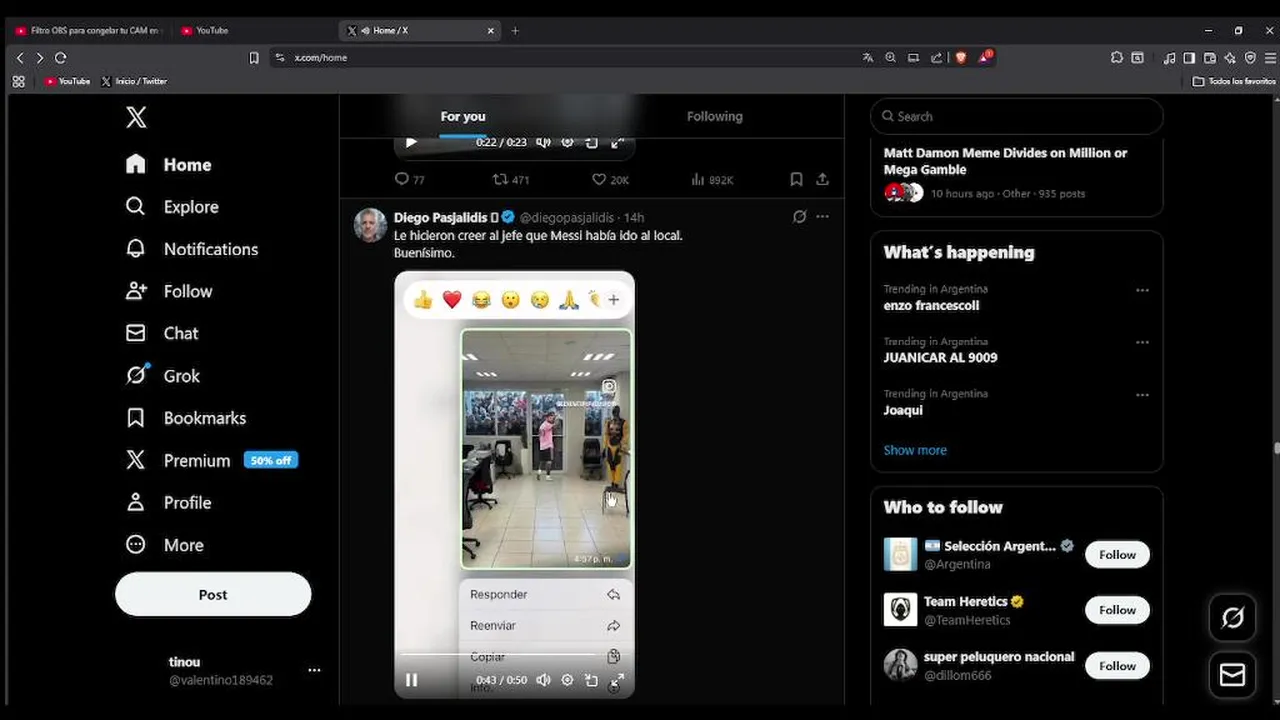Click the X logo in sidebar
This screenshot has width=1280, height=720.
click(x=136, y=117)
